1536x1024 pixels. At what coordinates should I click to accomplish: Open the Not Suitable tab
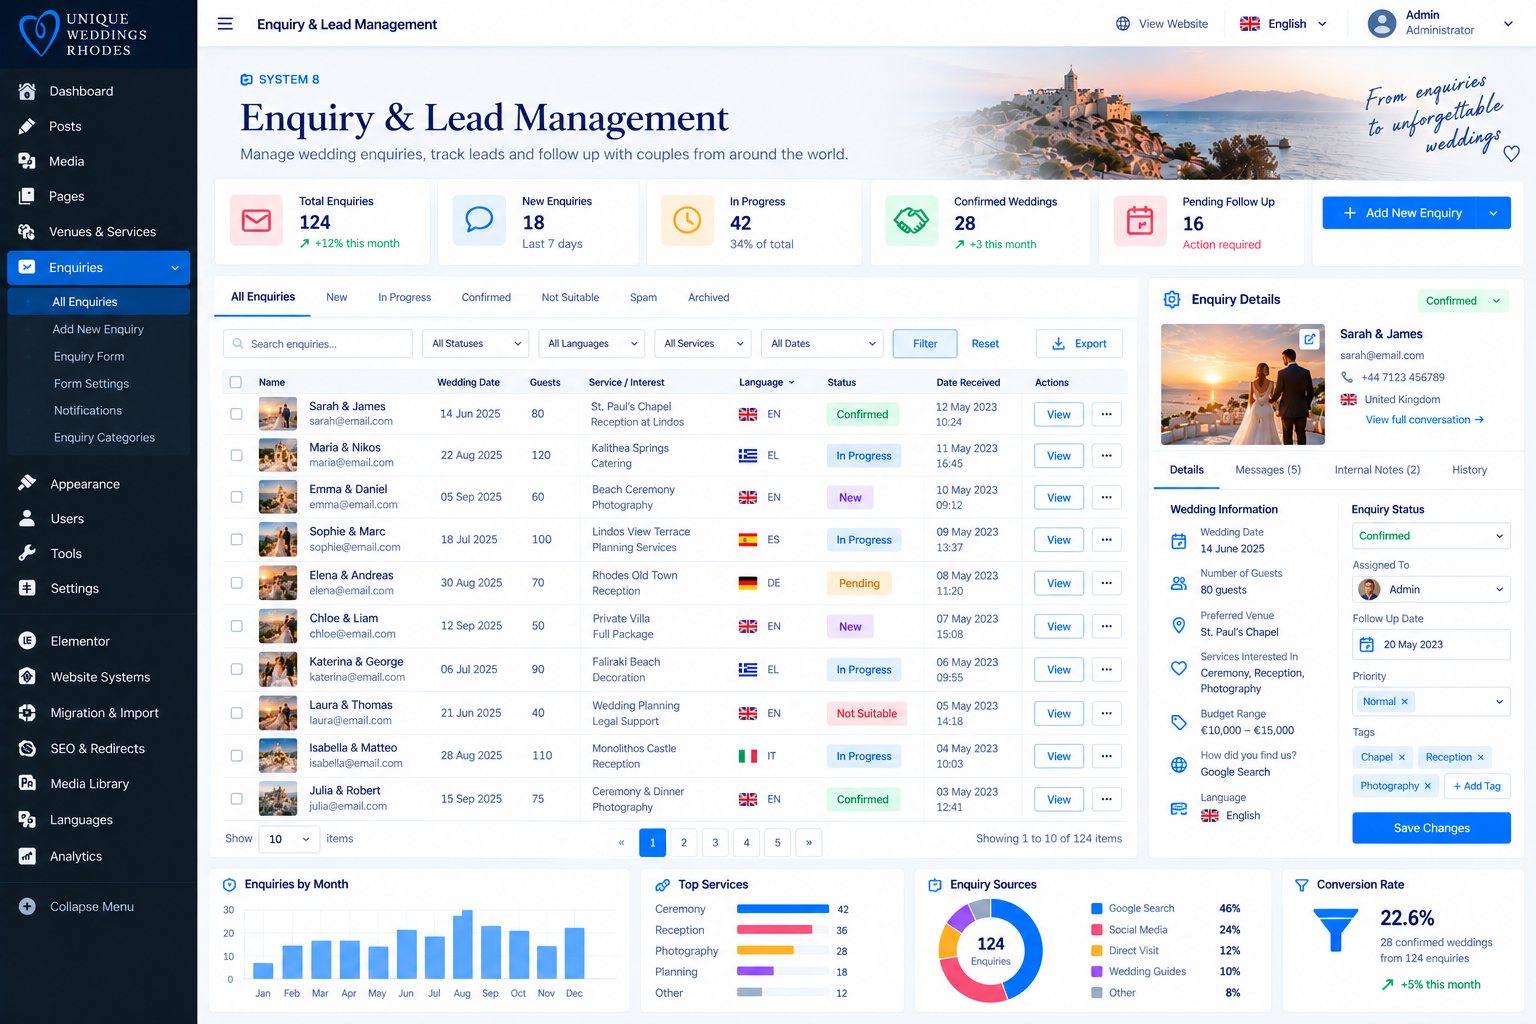click(x=570, y=298)
